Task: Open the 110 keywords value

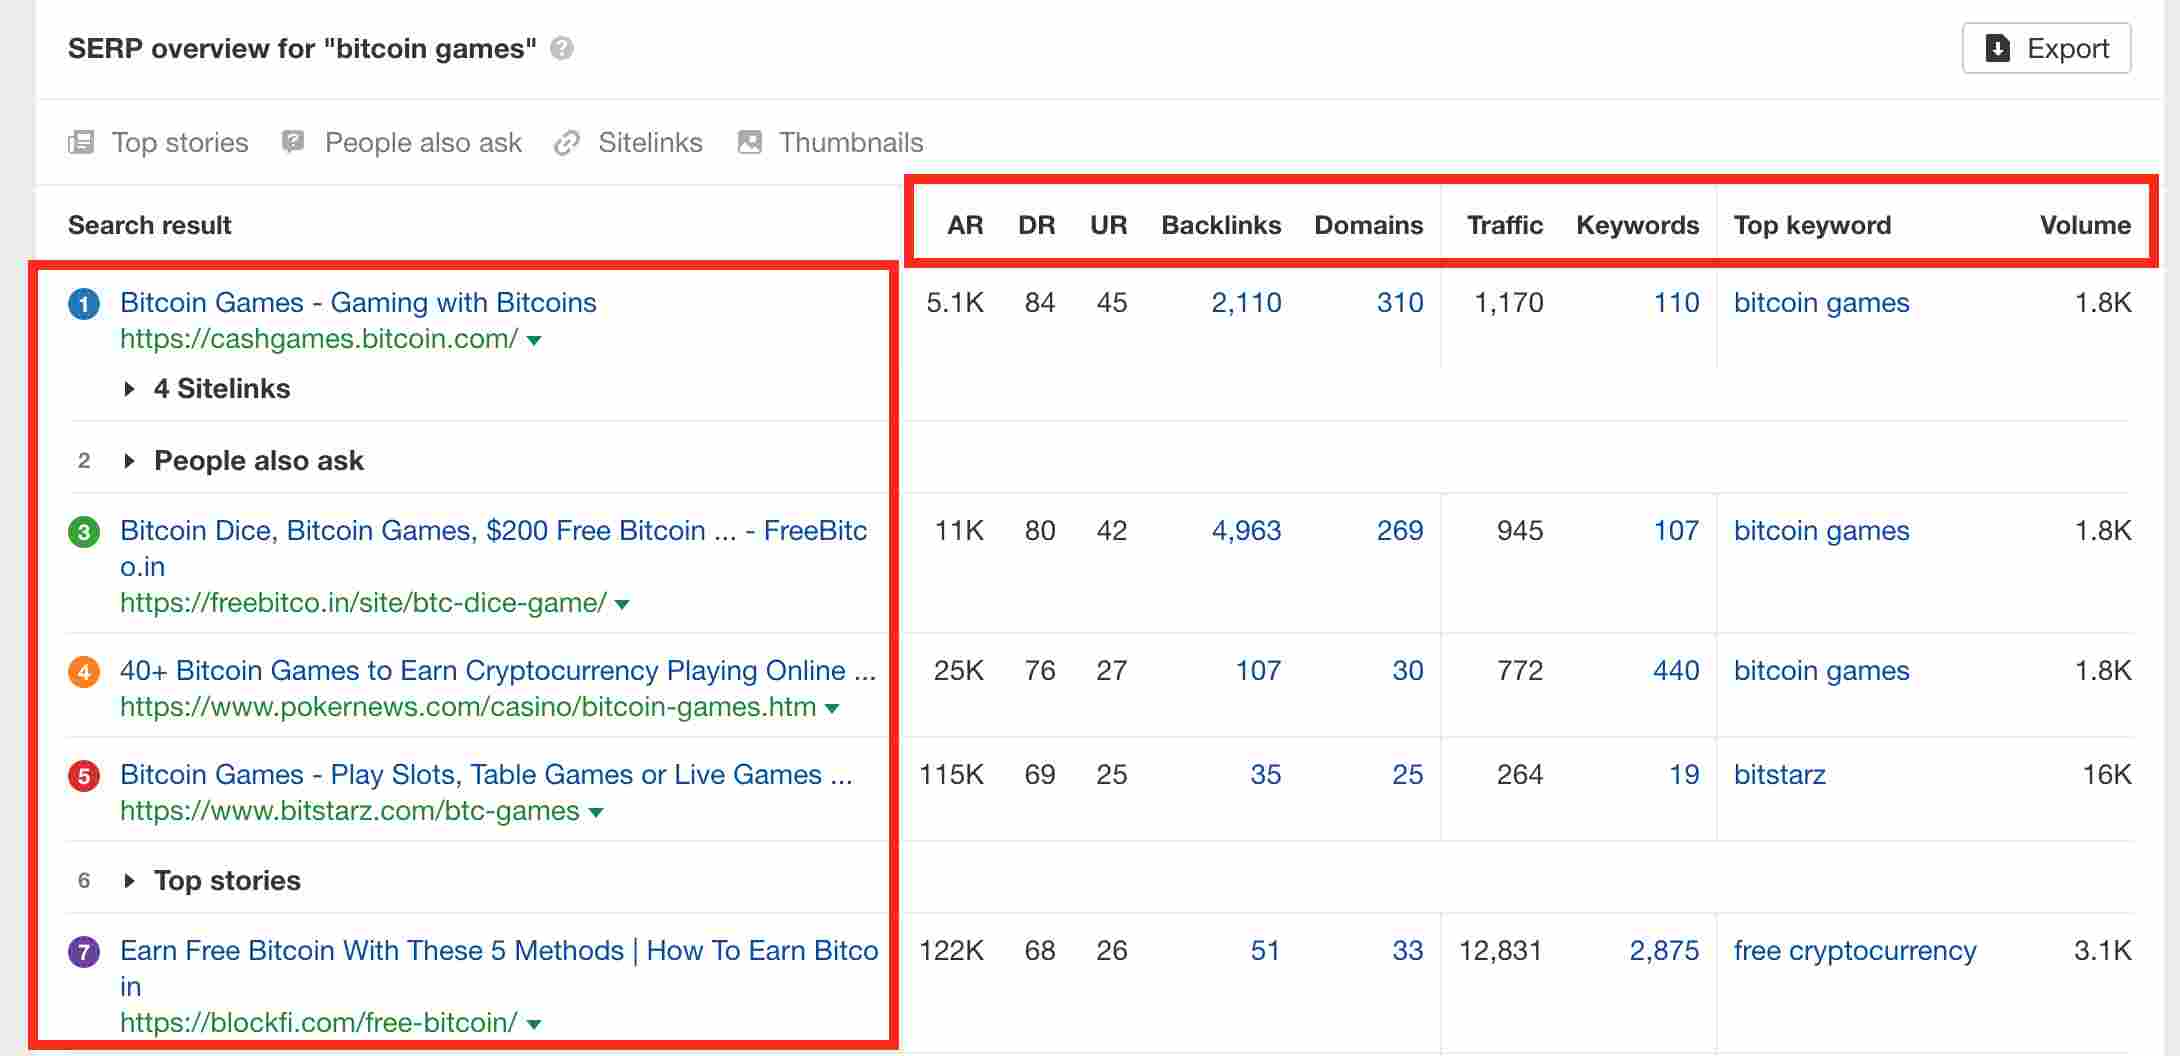Action: 1677,302
